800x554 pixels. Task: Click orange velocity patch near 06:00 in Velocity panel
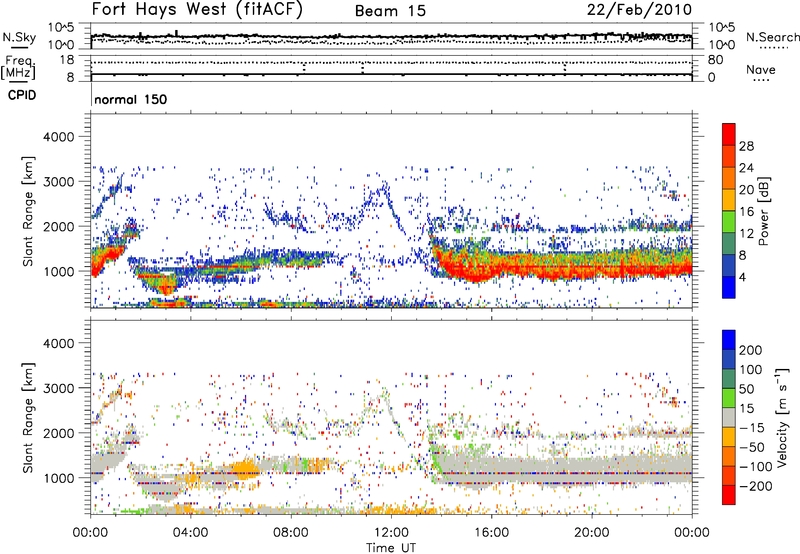[245, 469]
